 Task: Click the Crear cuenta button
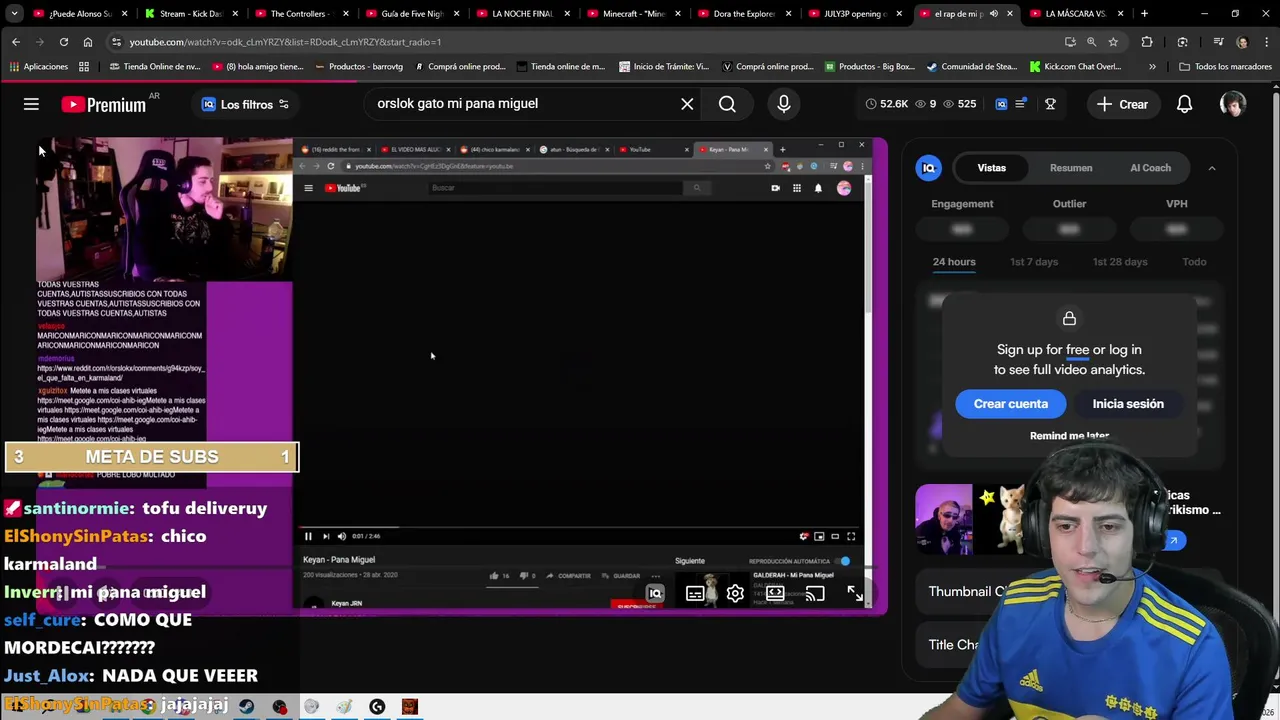[x=1011, y=404]
